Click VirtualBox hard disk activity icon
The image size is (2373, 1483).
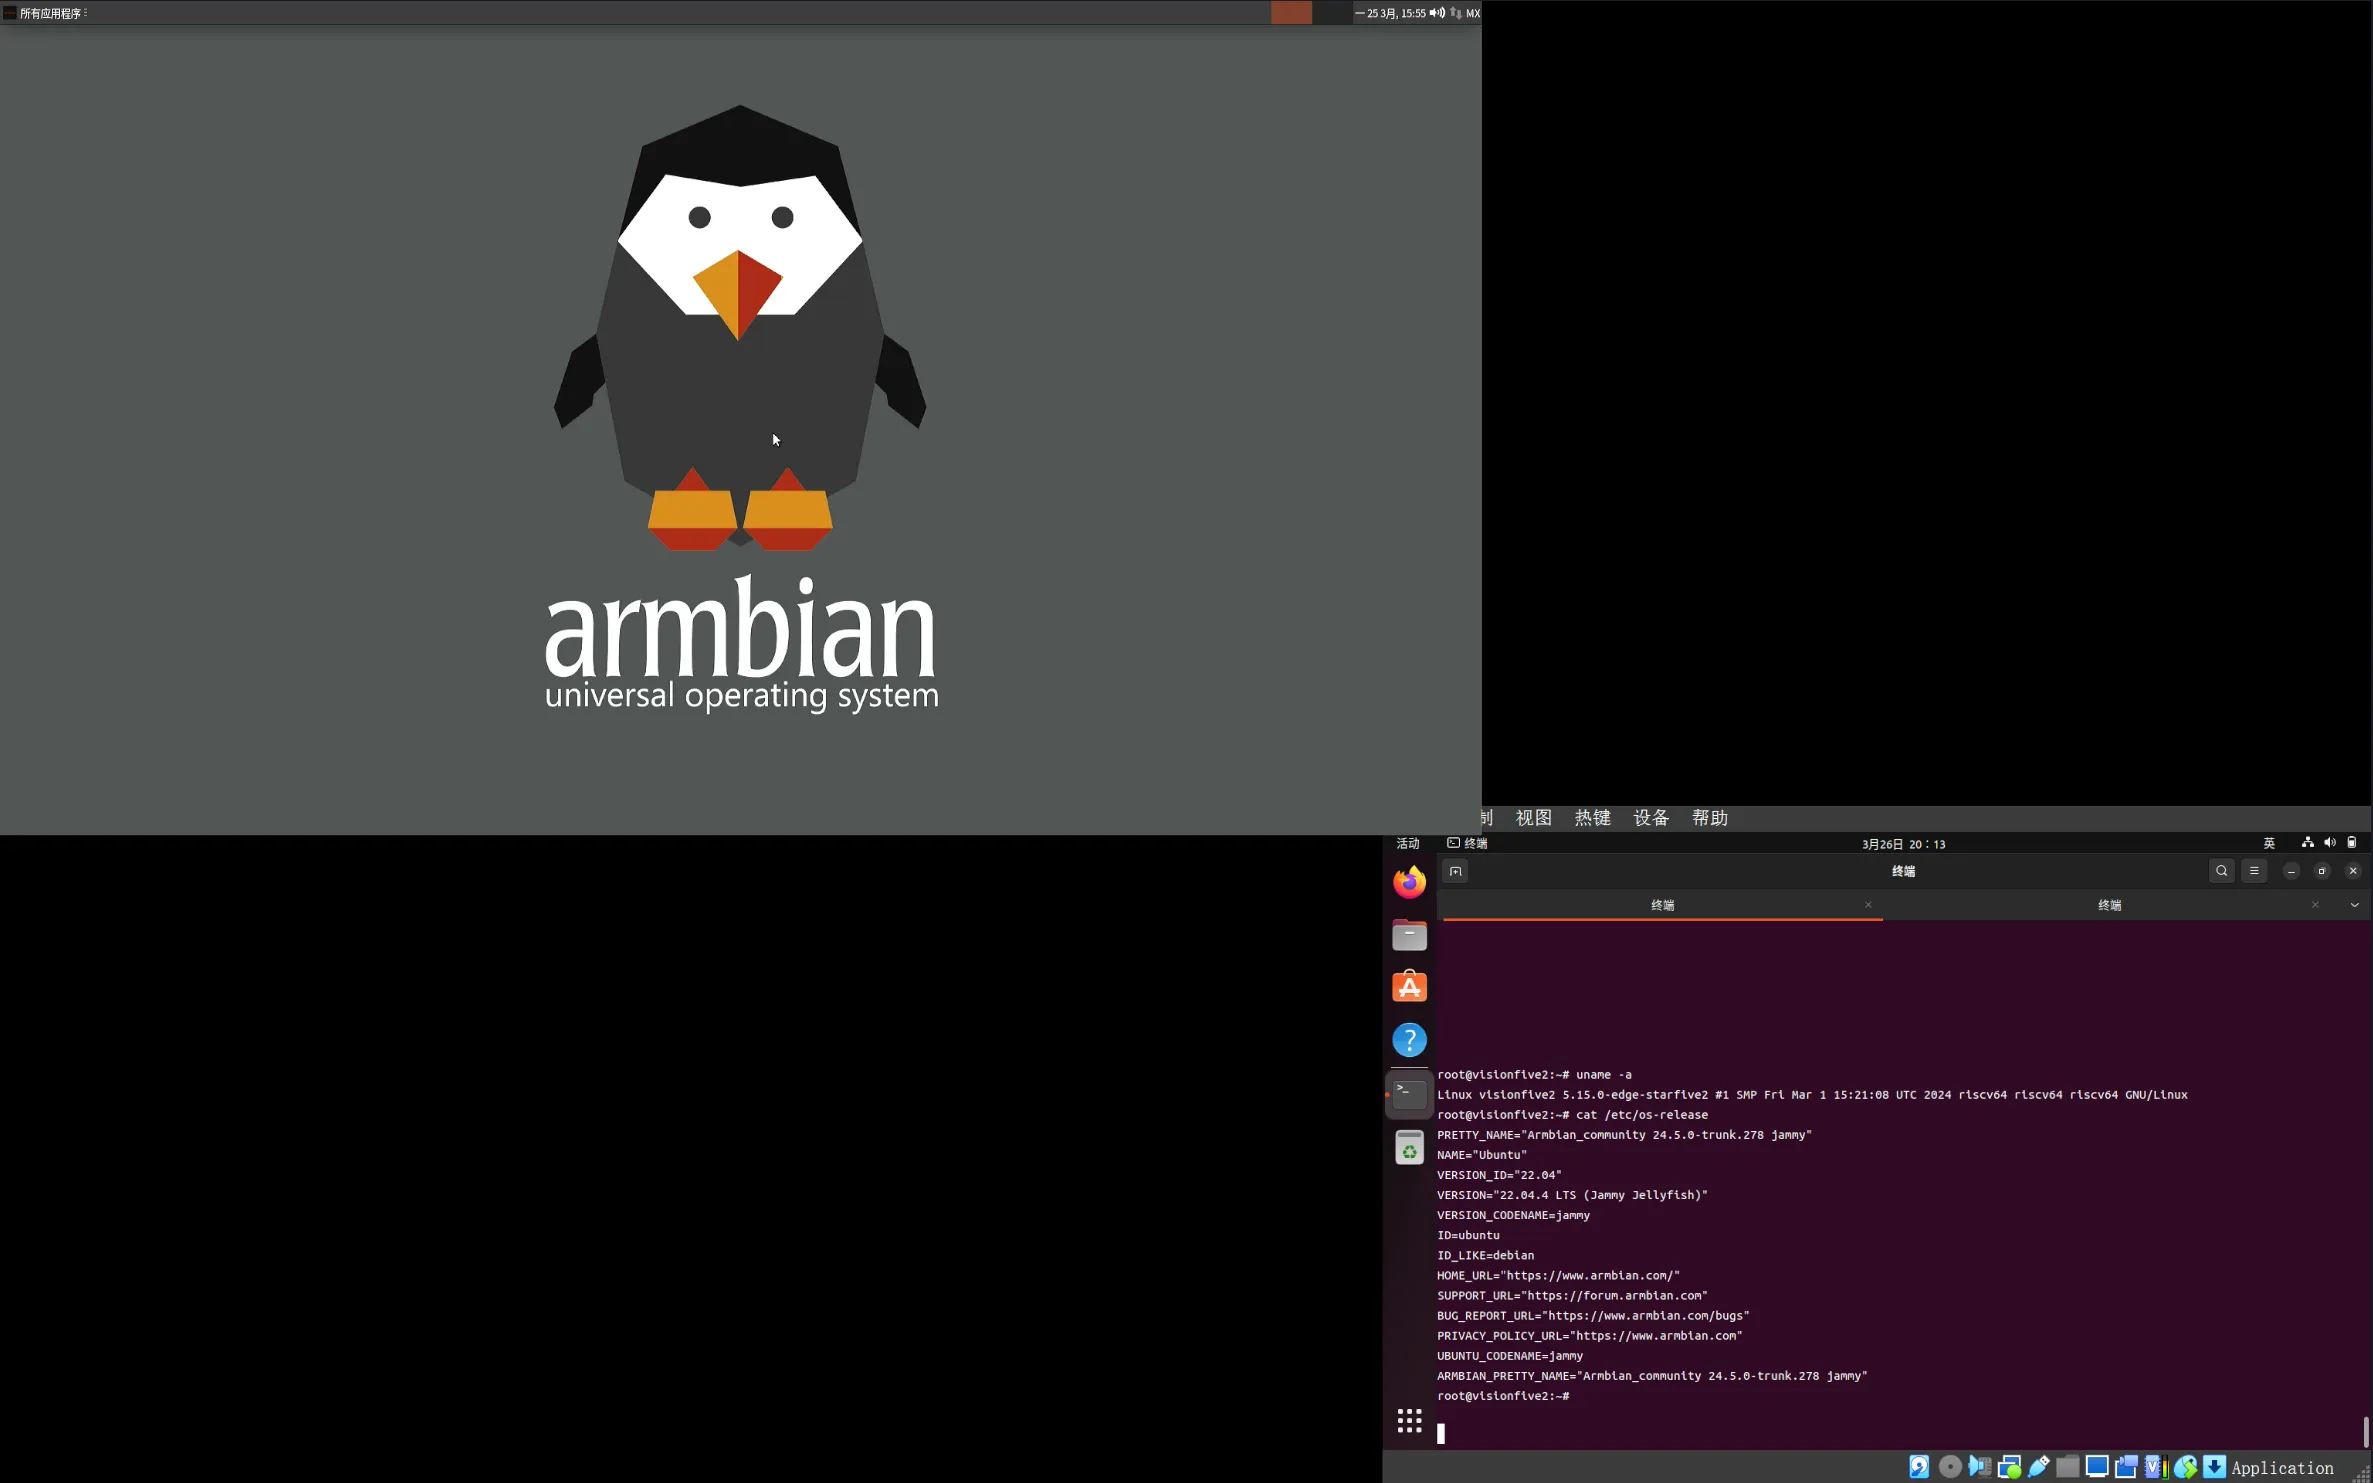1919,1467
